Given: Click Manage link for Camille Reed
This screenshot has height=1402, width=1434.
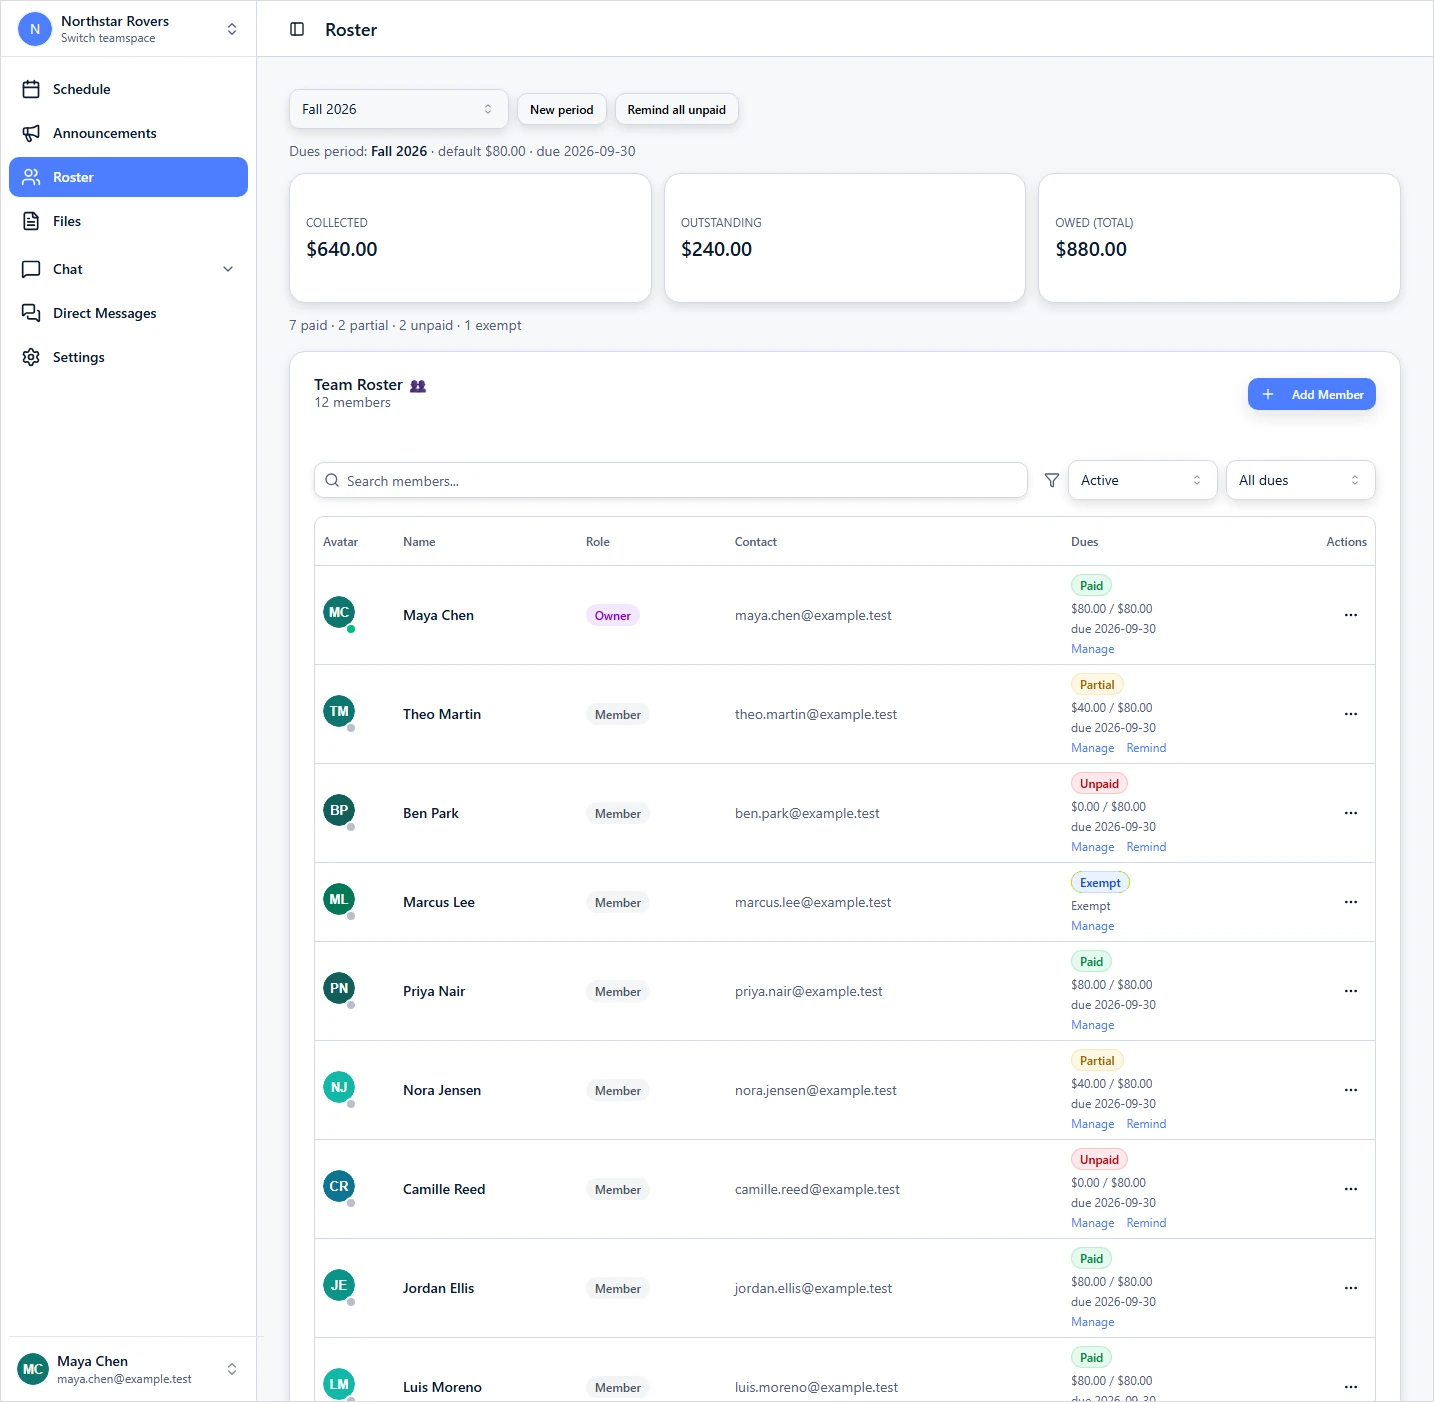Looking at the screenshot, I should pos(1092,1223).
